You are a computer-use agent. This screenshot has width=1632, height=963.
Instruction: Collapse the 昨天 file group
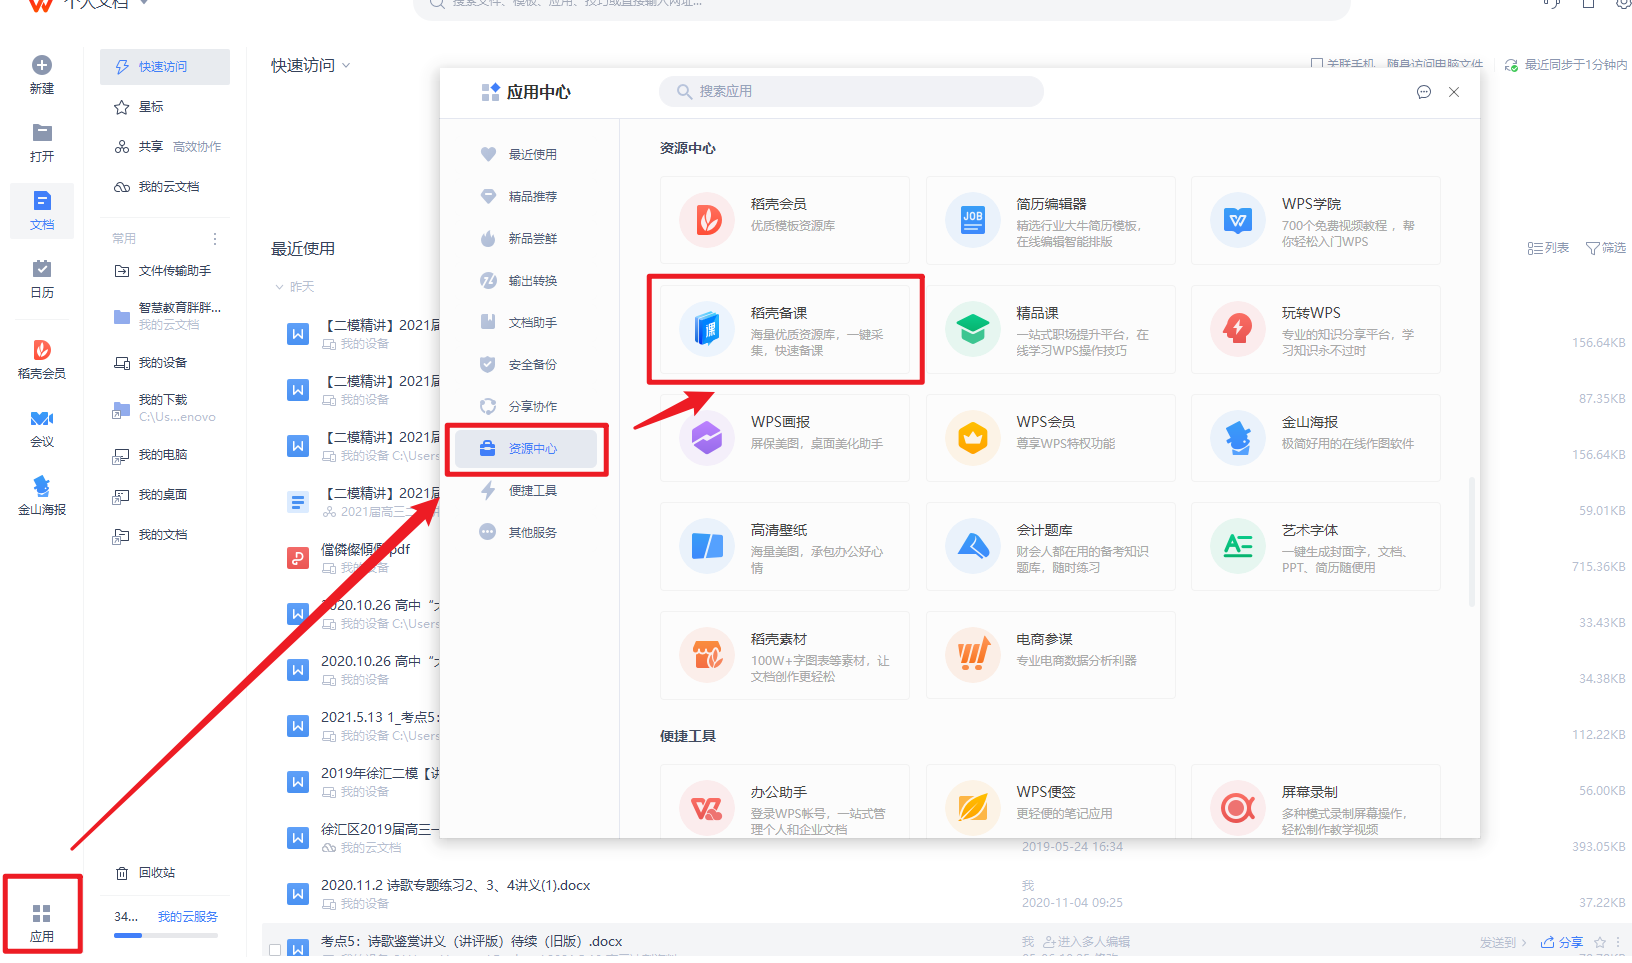click(280, 287)
